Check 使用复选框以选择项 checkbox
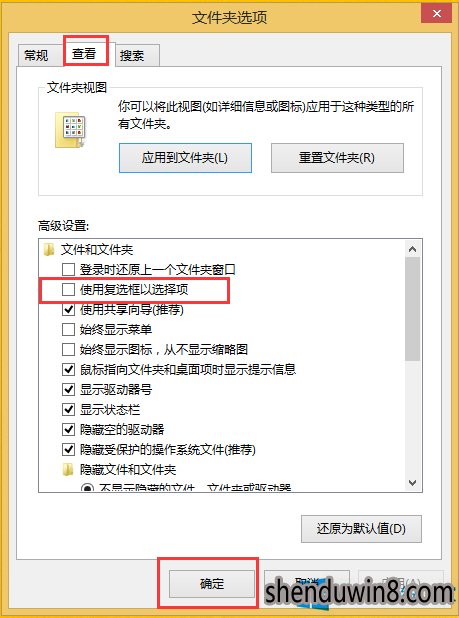The image size is (459, 618). coord(69,290)
